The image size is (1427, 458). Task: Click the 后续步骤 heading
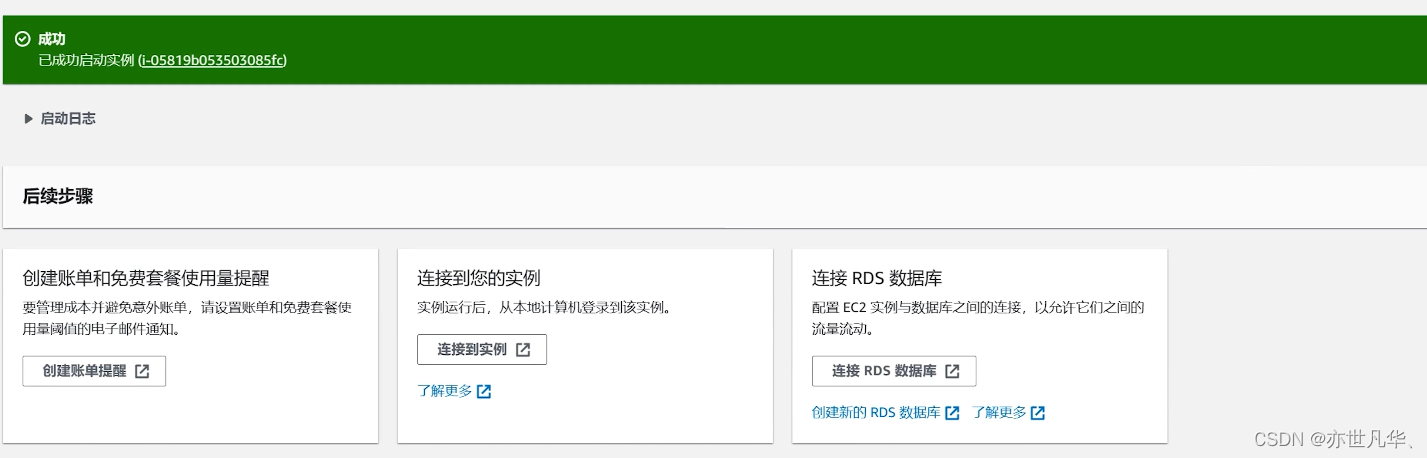(x=58, y=197)
